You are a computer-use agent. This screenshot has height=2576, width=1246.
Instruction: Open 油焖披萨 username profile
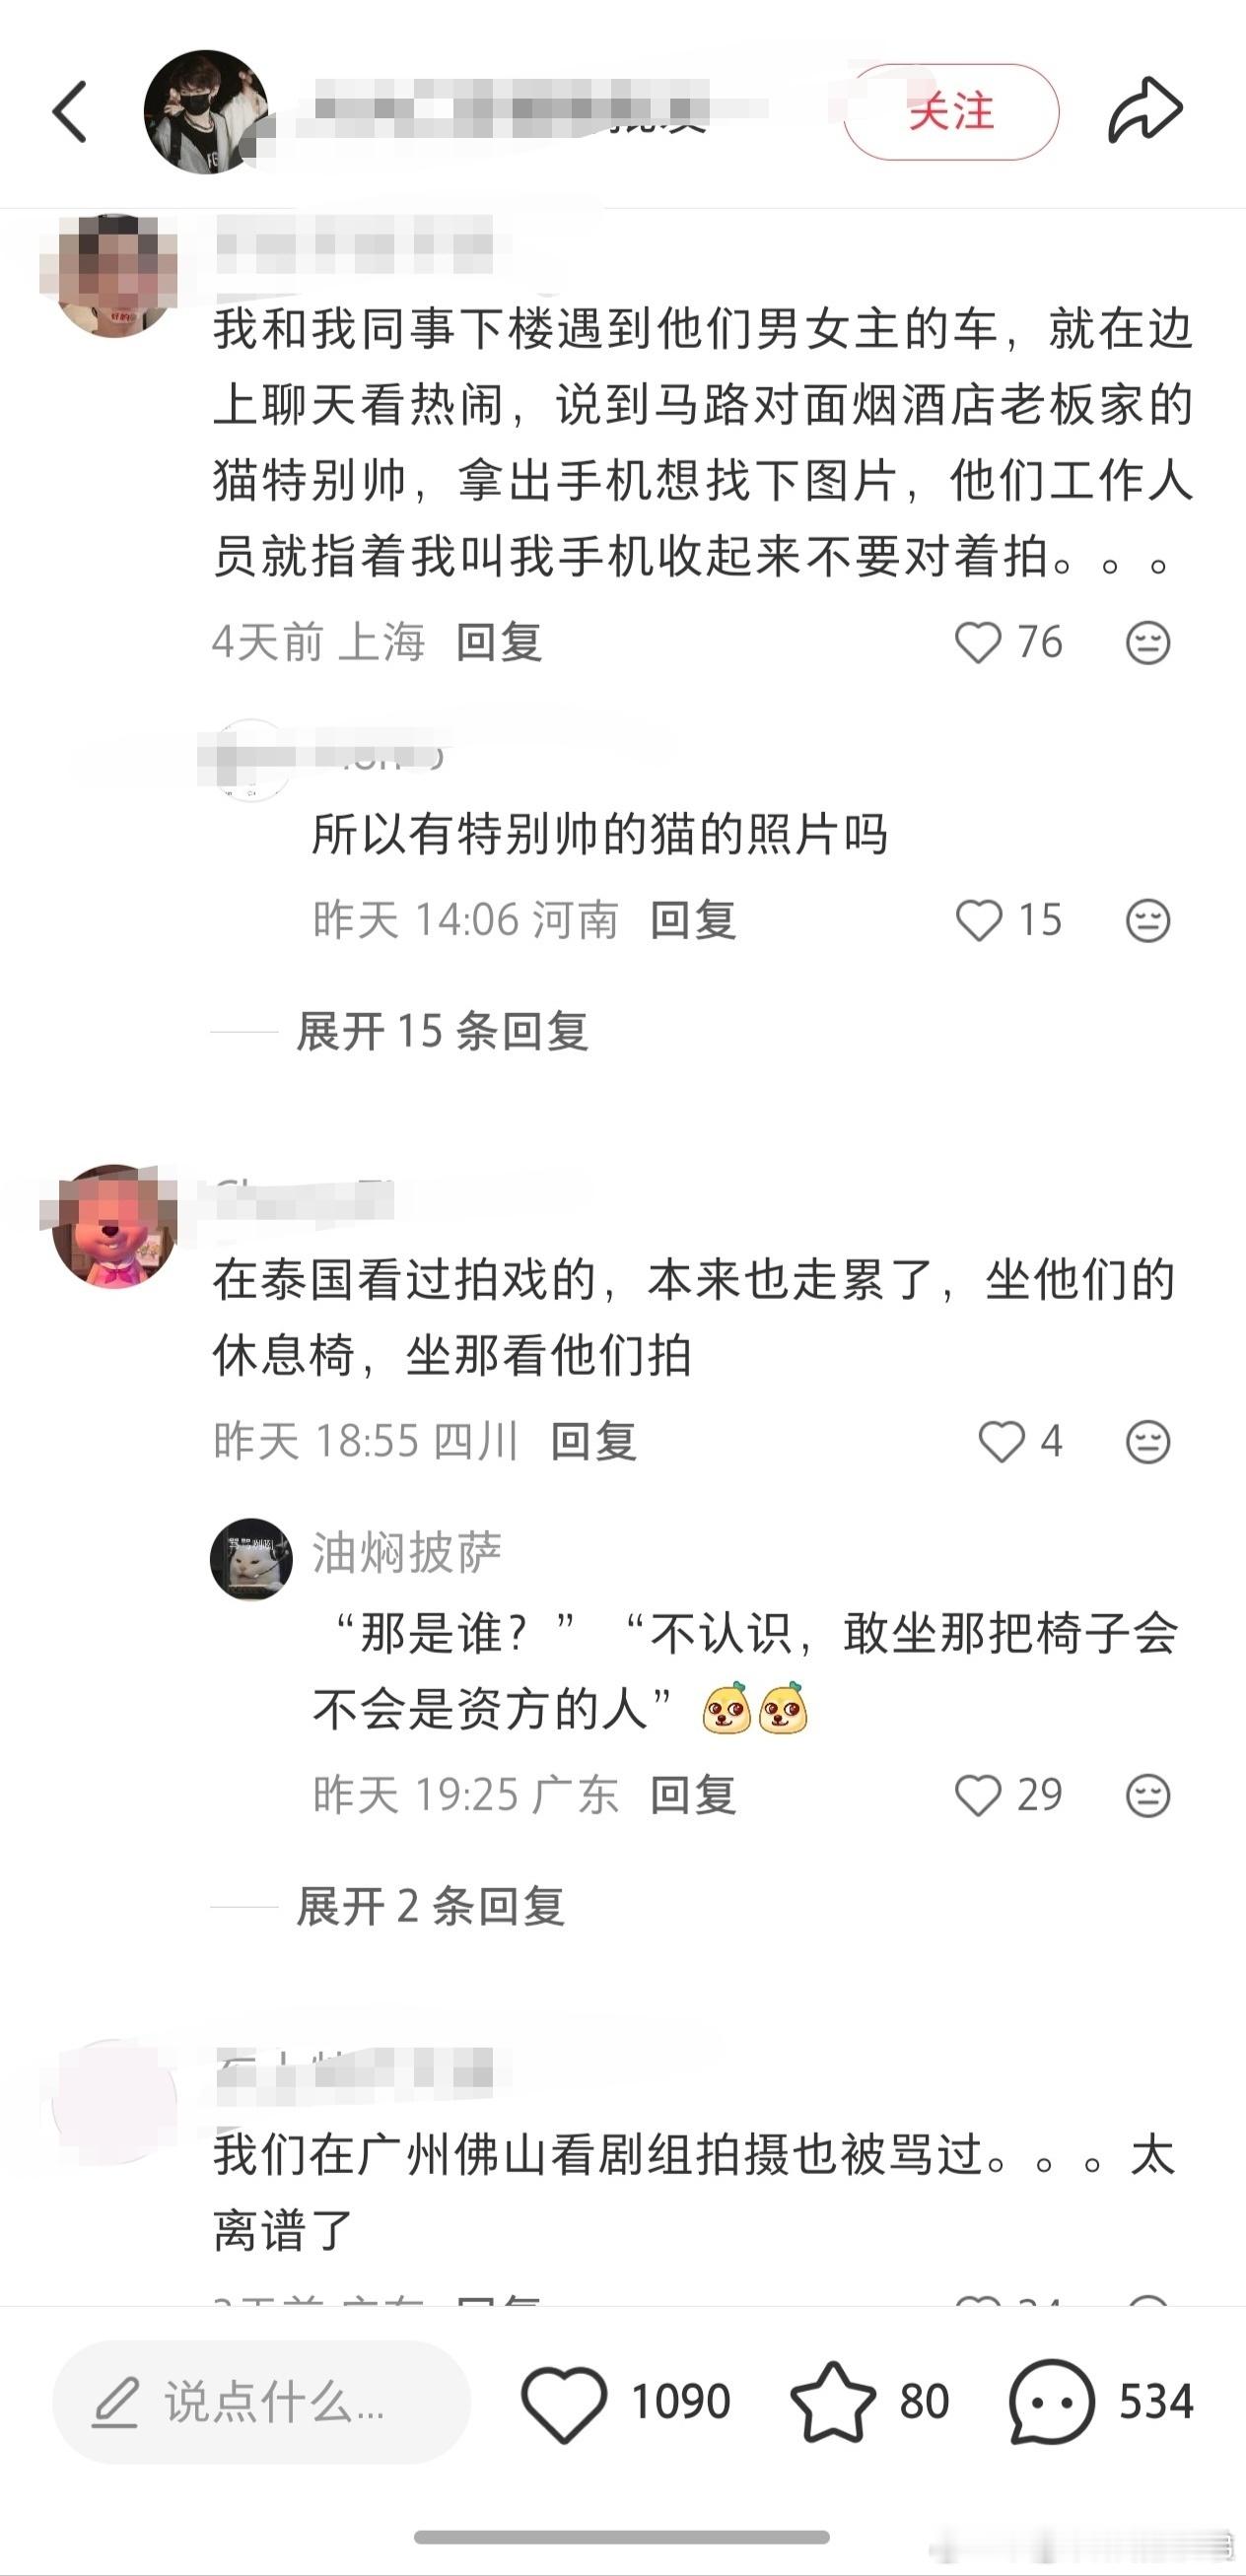[407, 1553]
